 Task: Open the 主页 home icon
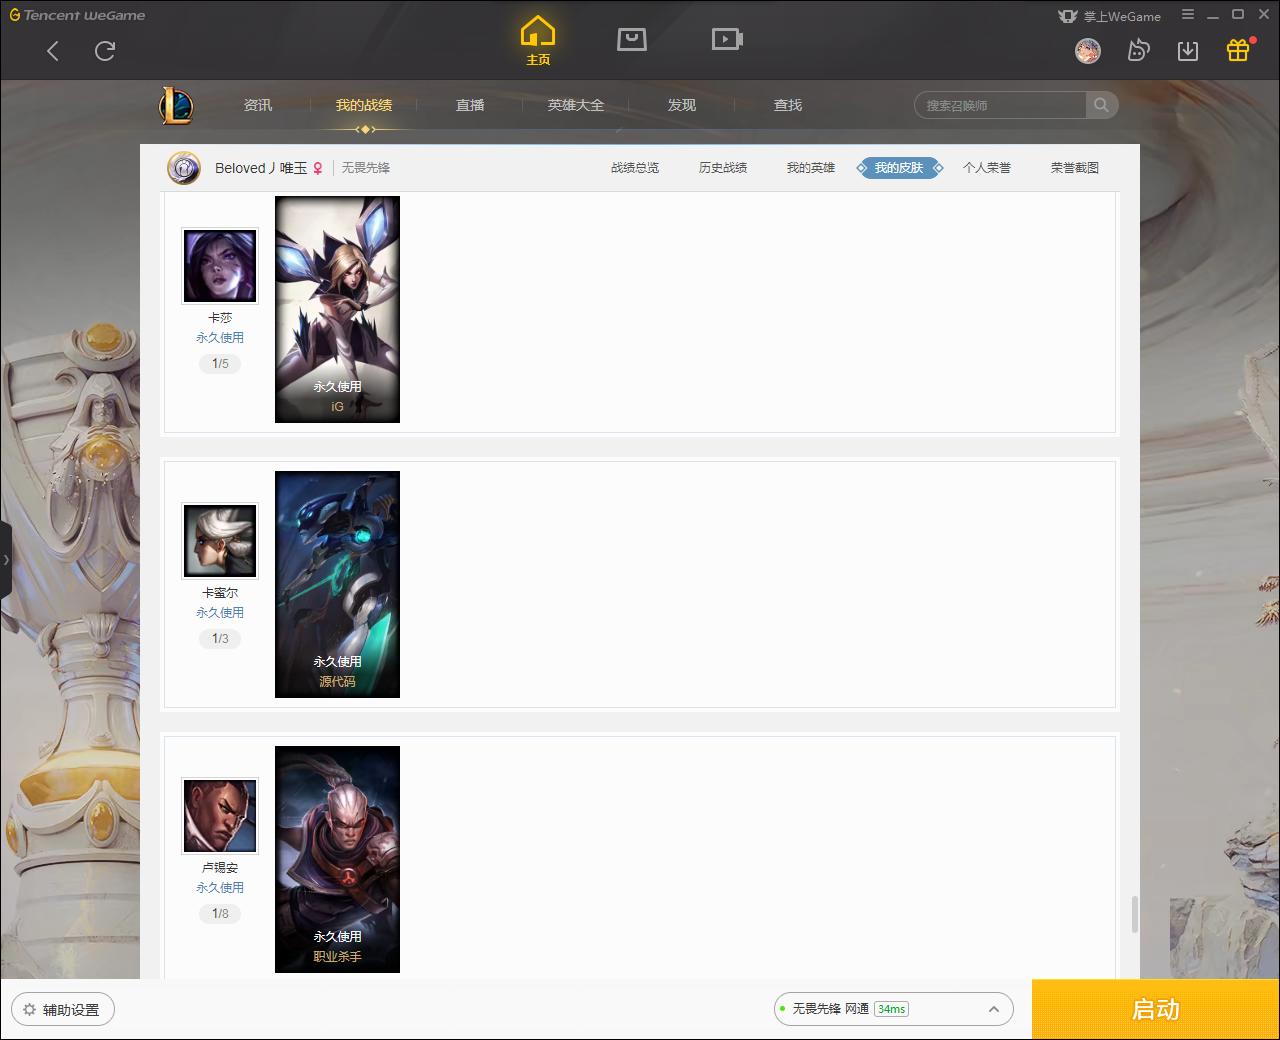538,41
